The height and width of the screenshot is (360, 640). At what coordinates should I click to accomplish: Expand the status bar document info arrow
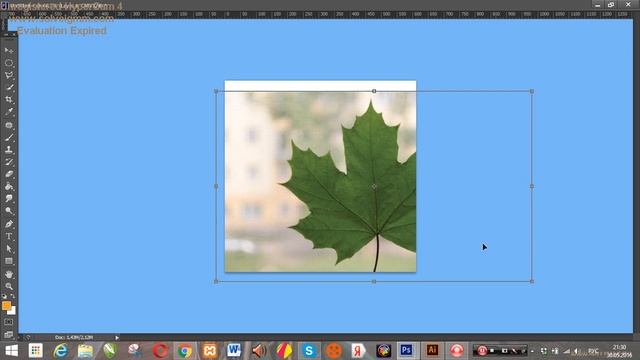tap(117, 338)
